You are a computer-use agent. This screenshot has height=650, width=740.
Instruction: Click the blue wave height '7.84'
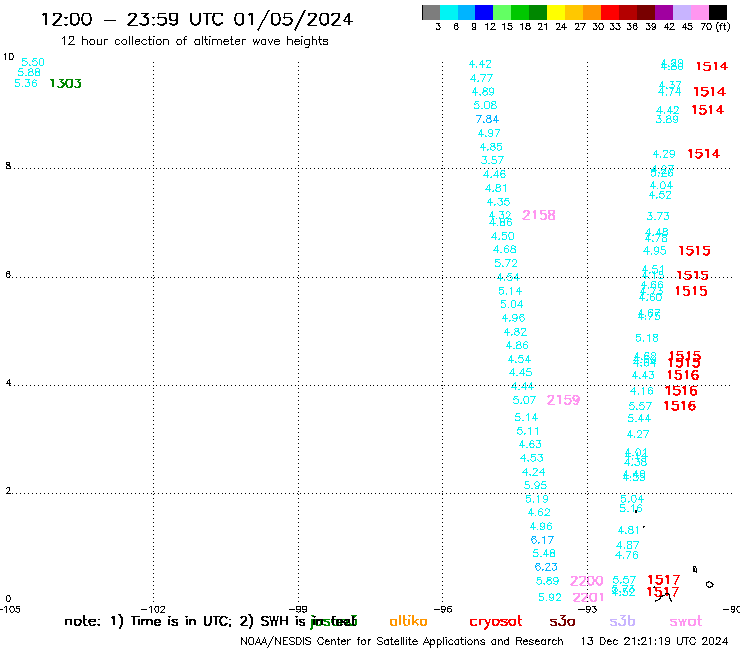tap(487, 119)
